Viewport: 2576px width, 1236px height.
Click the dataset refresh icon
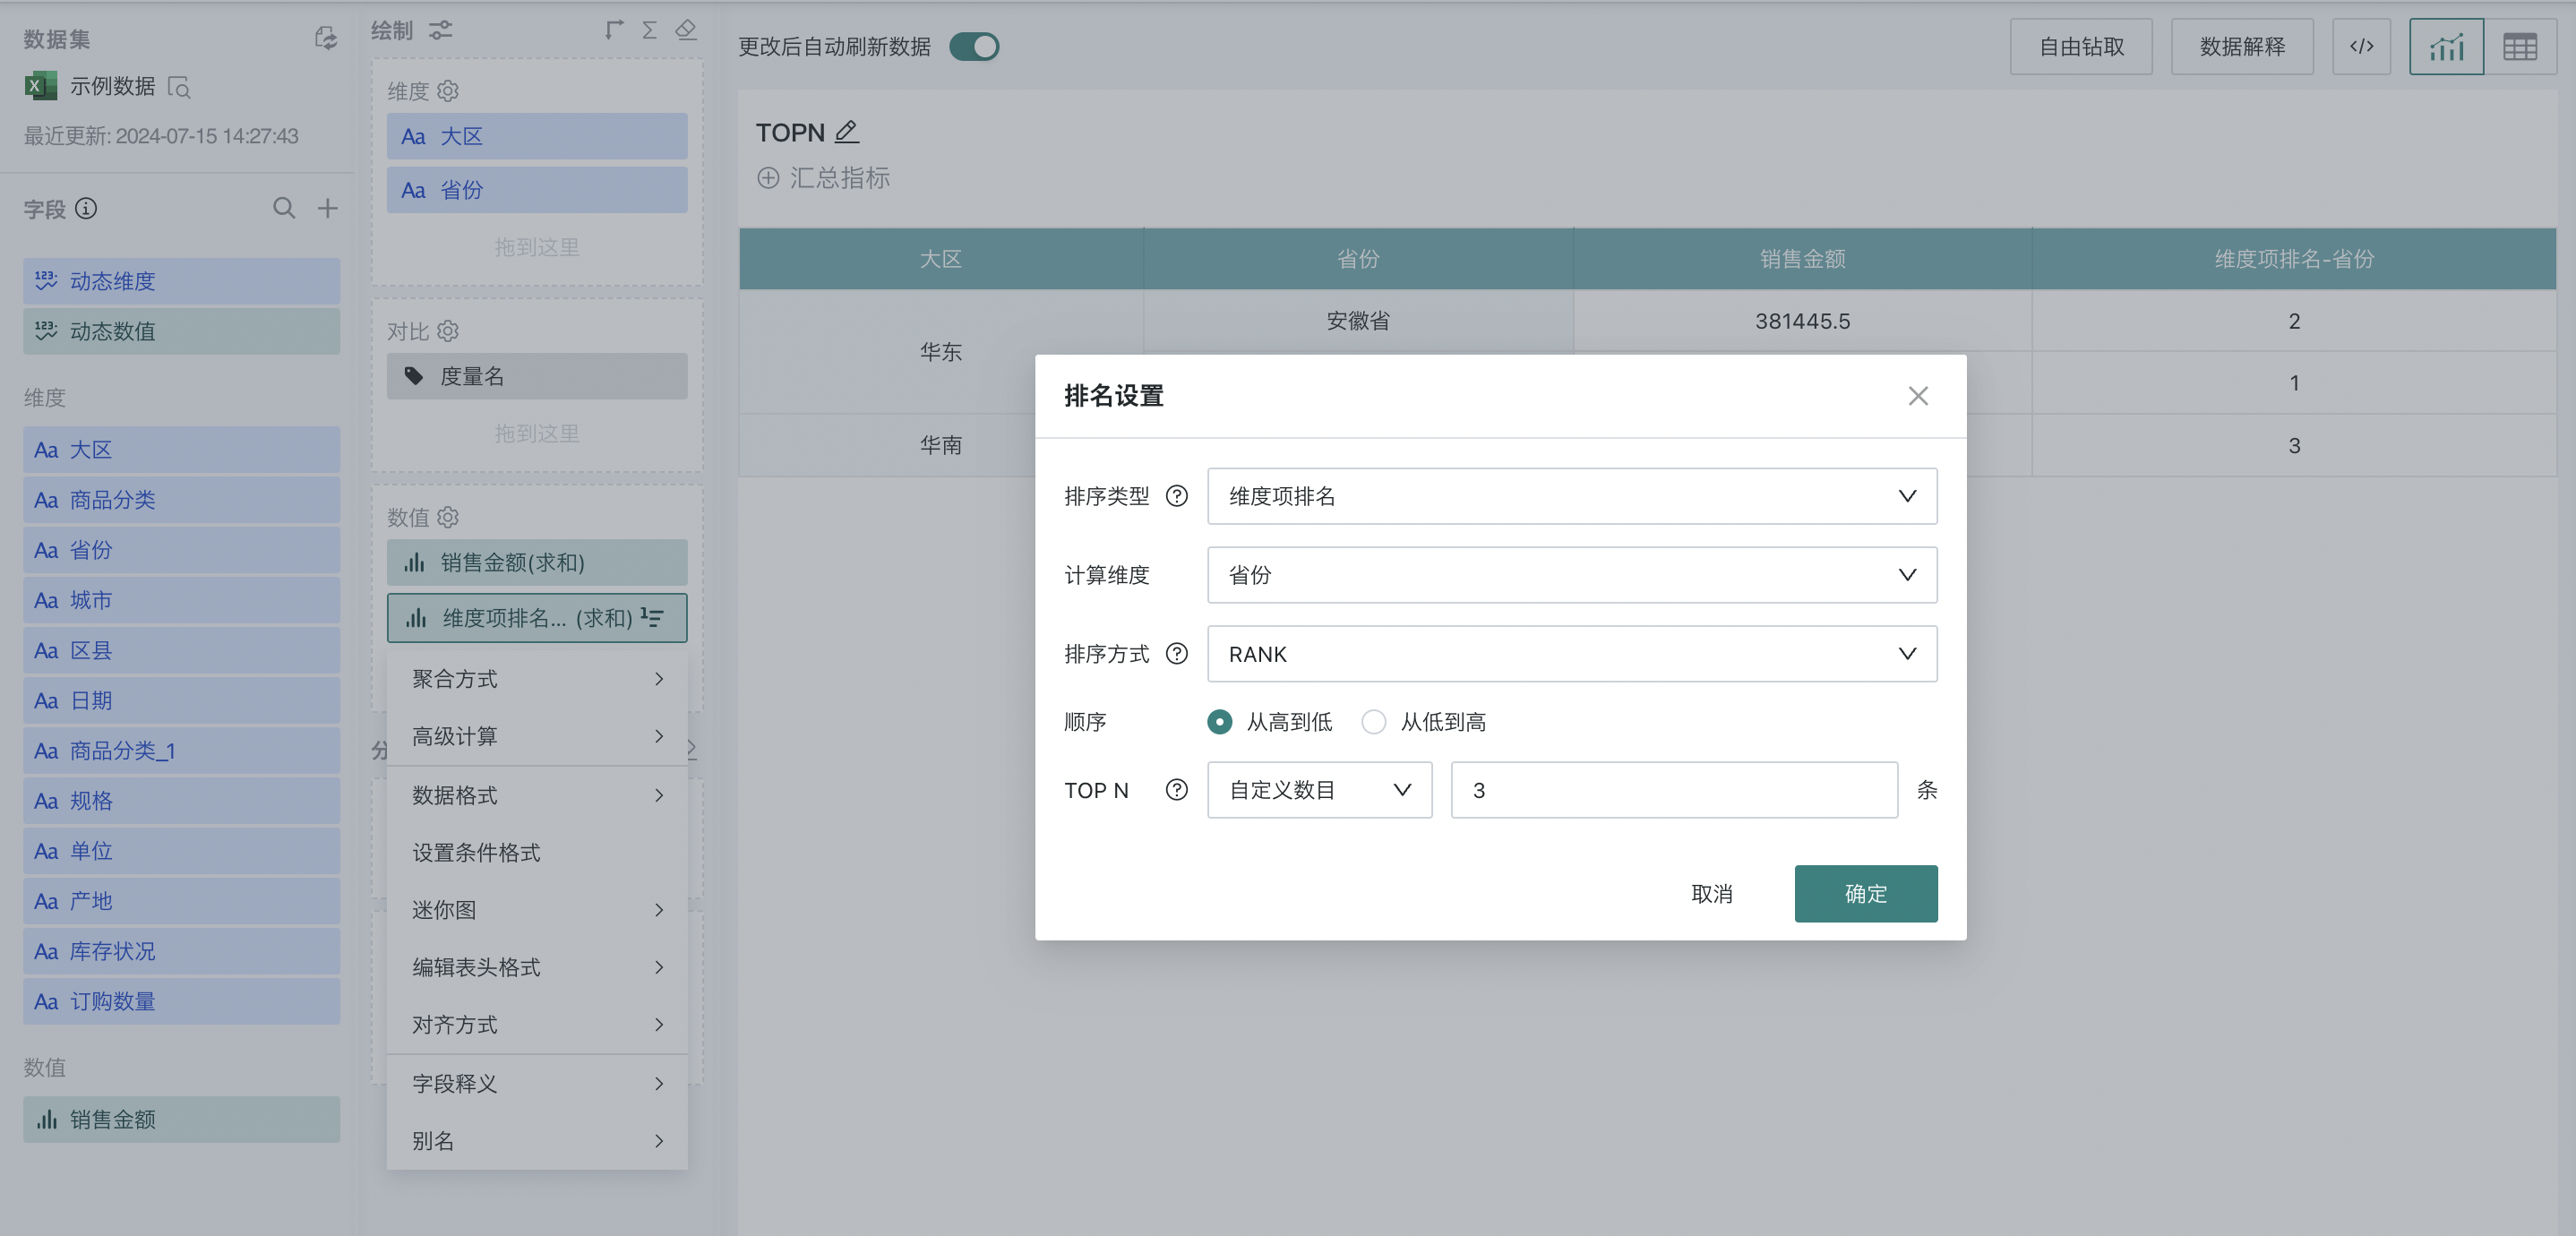click(325, 38)
